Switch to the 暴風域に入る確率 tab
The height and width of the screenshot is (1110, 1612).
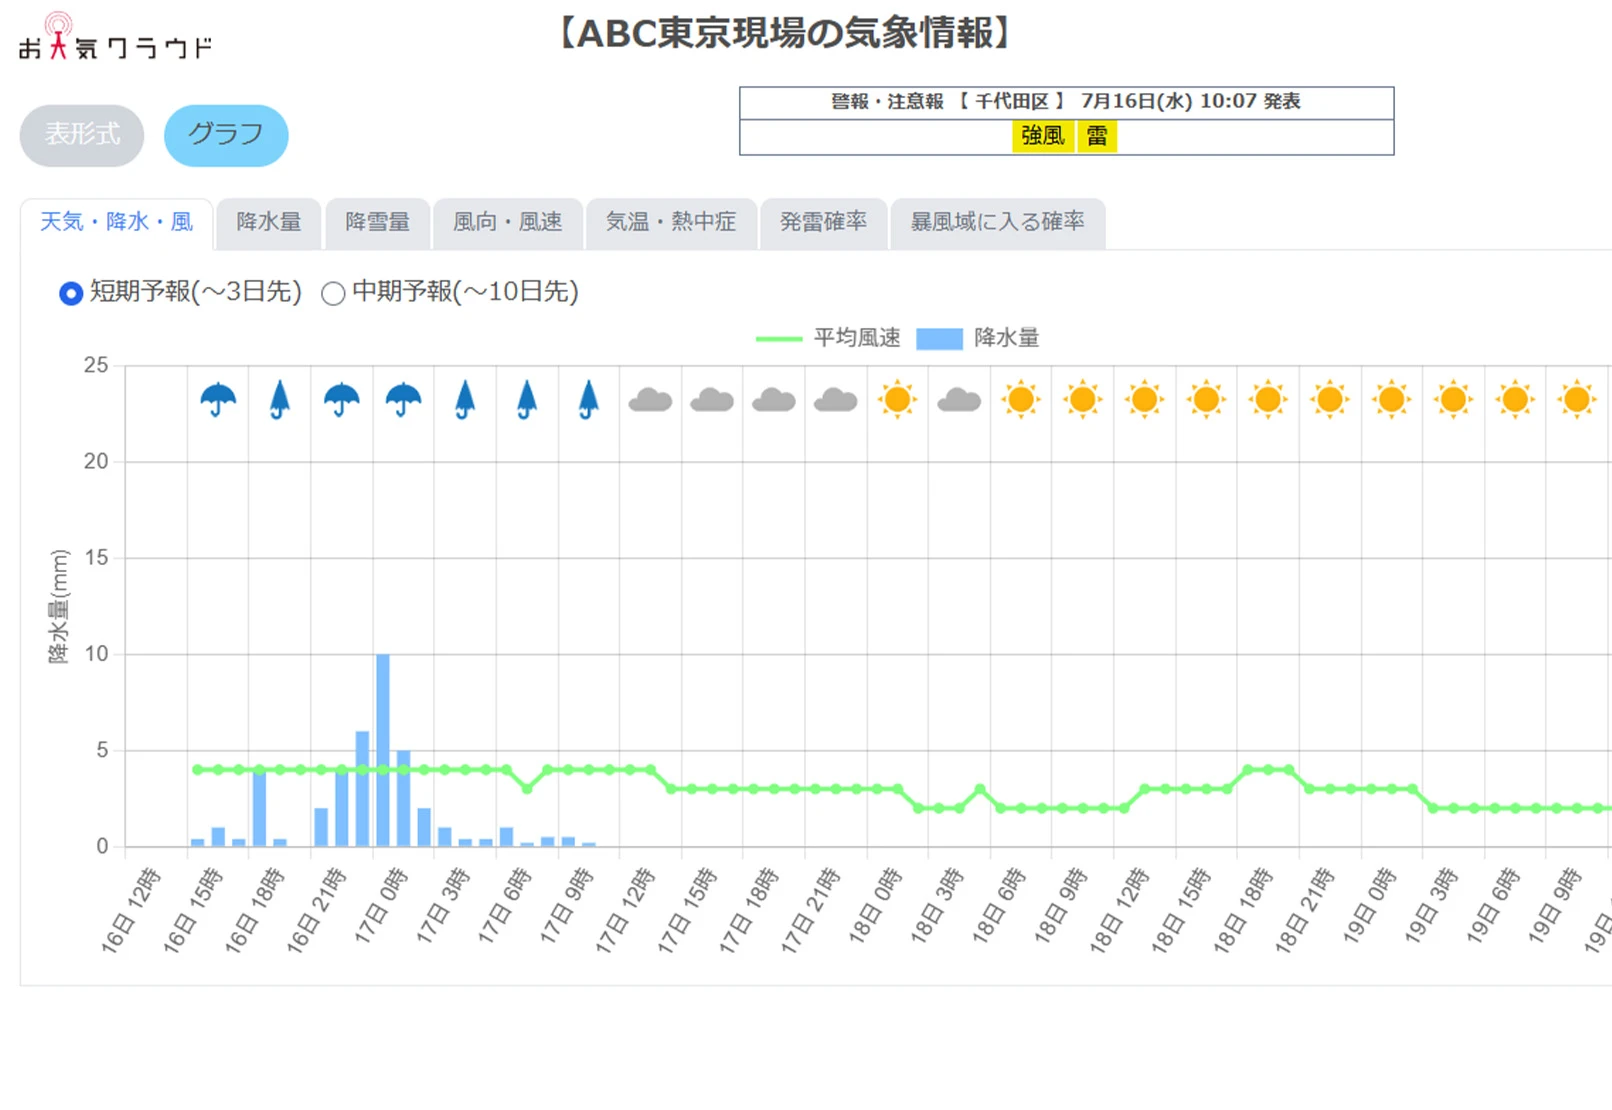pyautogui.click(x=997, y=222)
